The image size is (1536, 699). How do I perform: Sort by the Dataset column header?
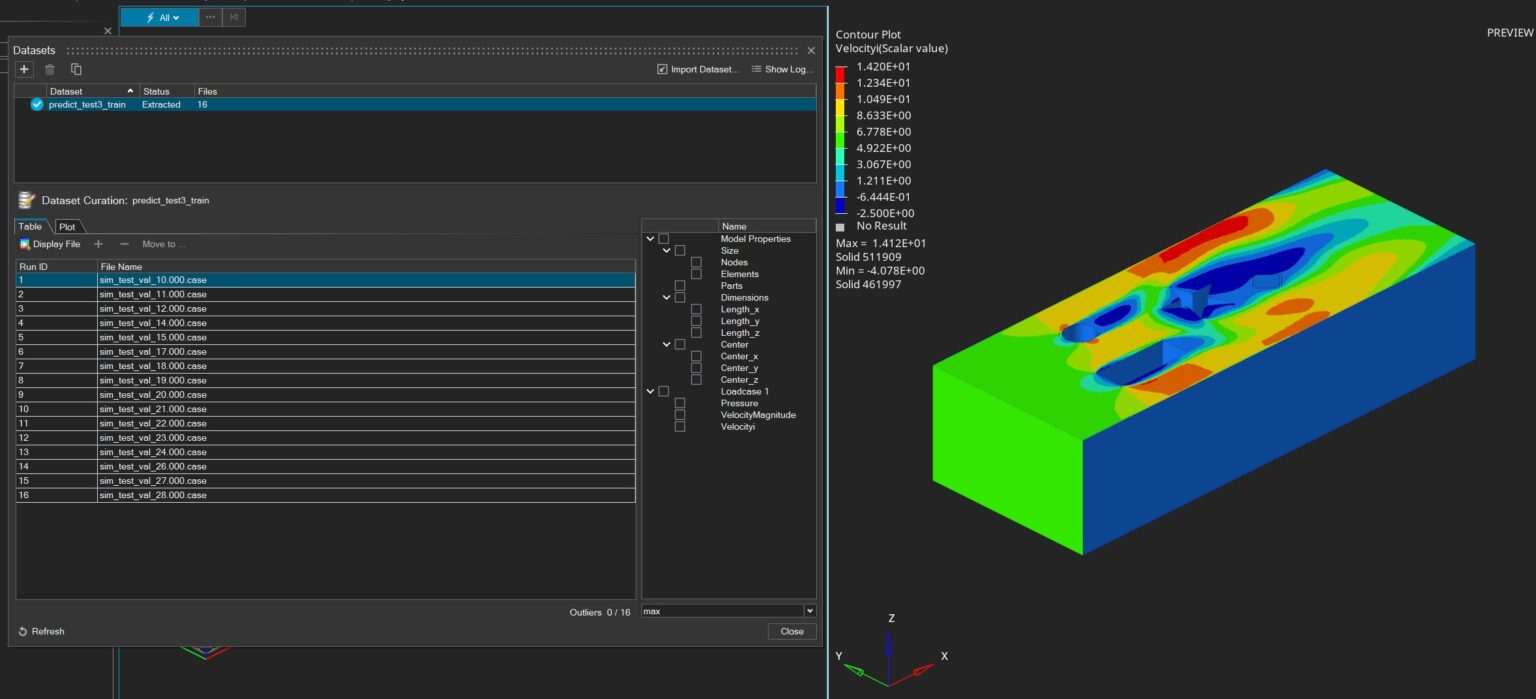[92, 91]
